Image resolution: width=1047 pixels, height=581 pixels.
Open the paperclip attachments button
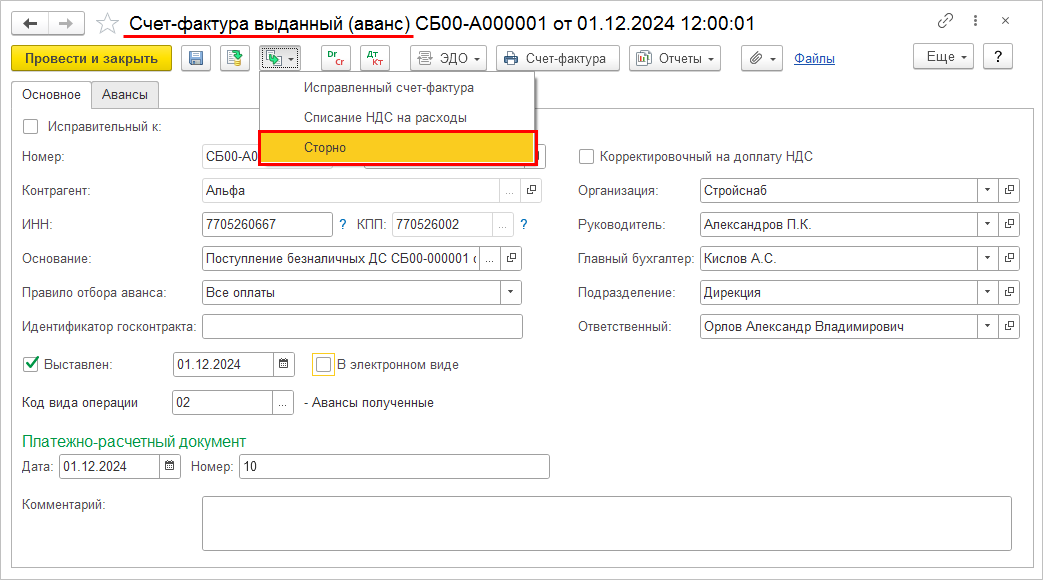point(760,58)
